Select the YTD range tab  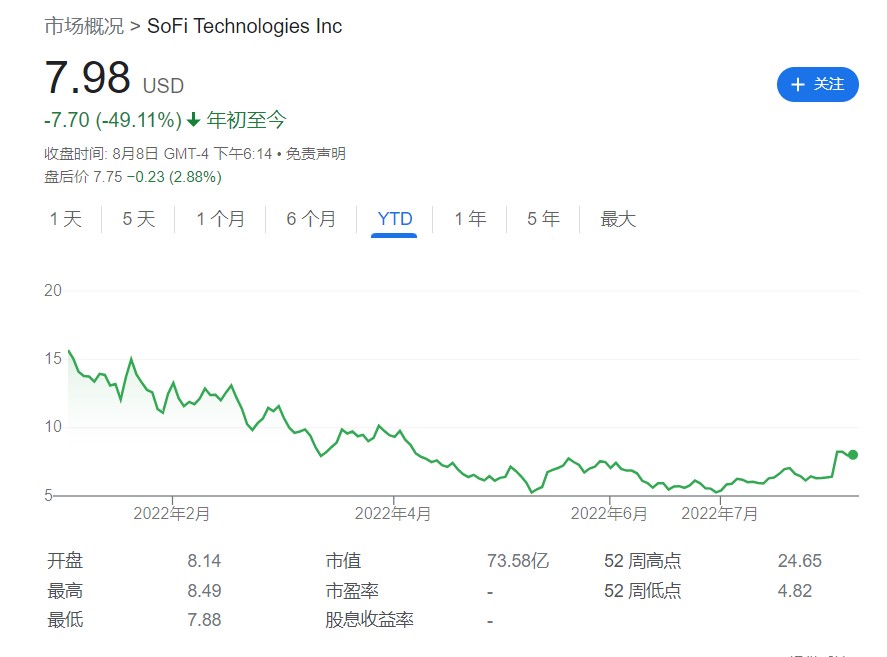click(394, 219)
